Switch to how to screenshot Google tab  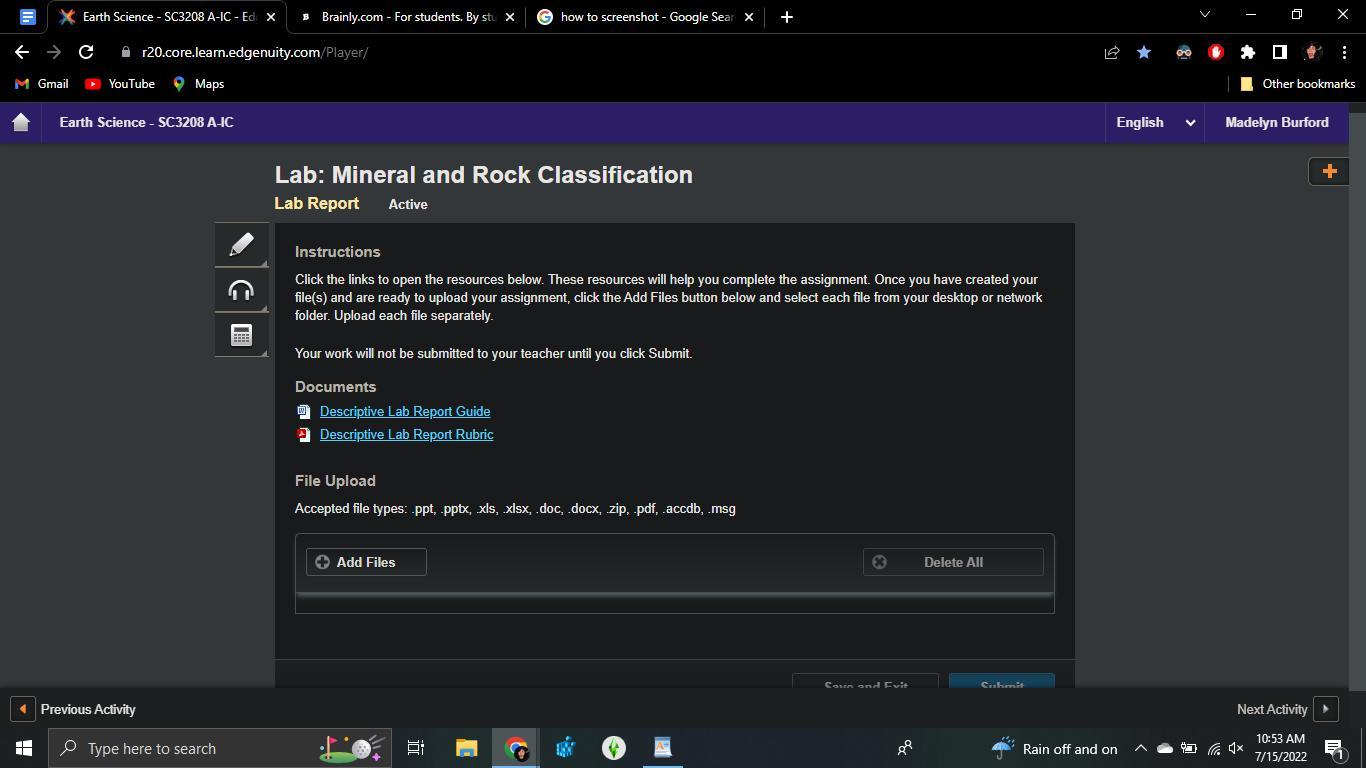tap(646, 17)
